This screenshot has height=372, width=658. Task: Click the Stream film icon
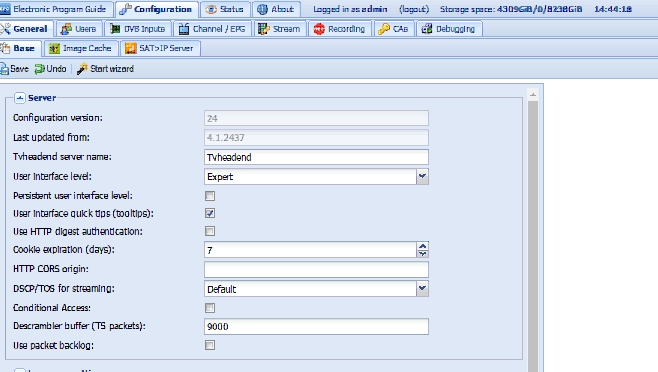(x=264, y=29)
